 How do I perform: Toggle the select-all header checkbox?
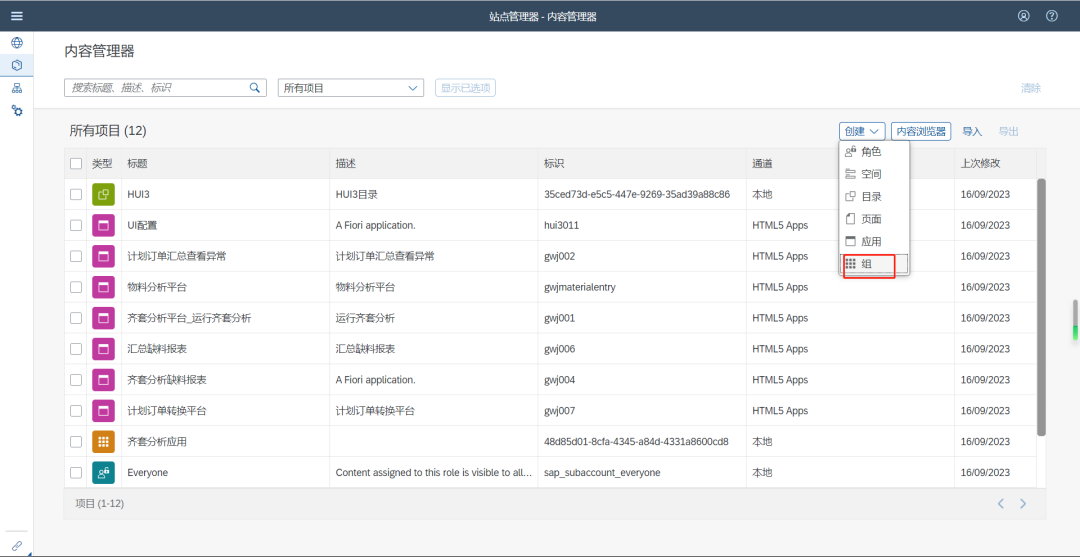pyautogui.click(x=76, y=164)
